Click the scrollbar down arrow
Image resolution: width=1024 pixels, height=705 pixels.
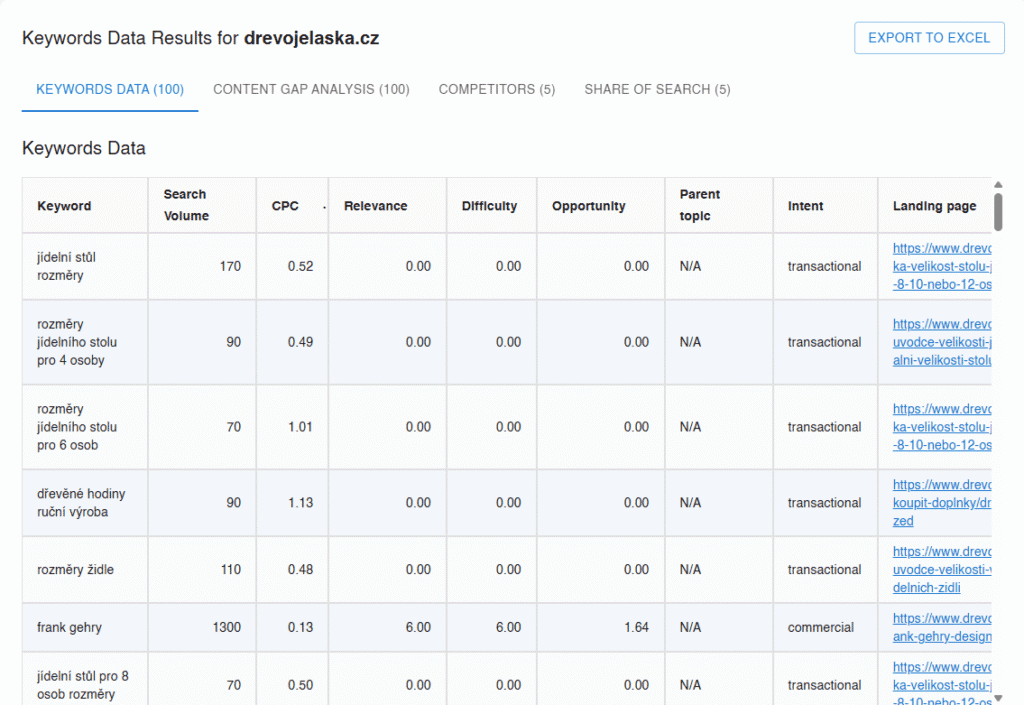point(998,697)
